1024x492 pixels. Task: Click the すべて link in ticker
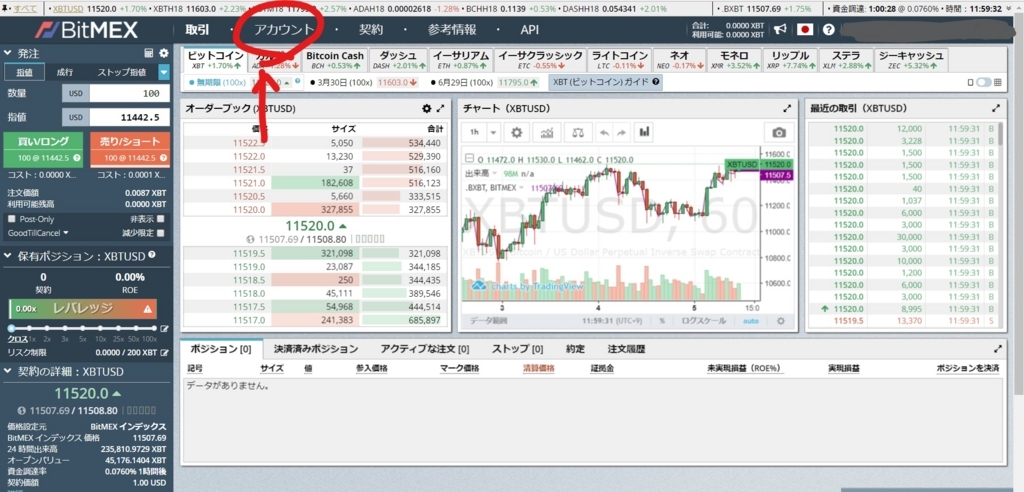tap(26, 9)
